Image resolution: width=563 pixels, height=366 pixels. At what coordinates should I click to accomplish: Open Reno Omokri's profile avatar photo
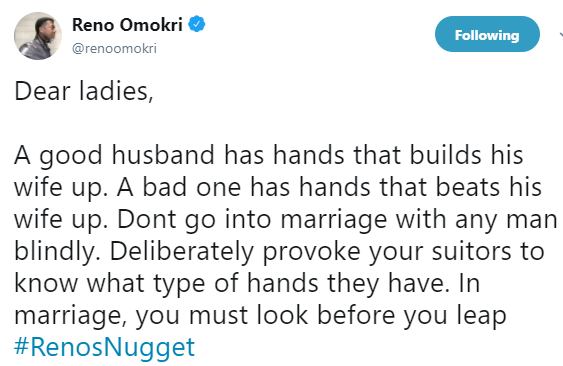coord(38,36)
